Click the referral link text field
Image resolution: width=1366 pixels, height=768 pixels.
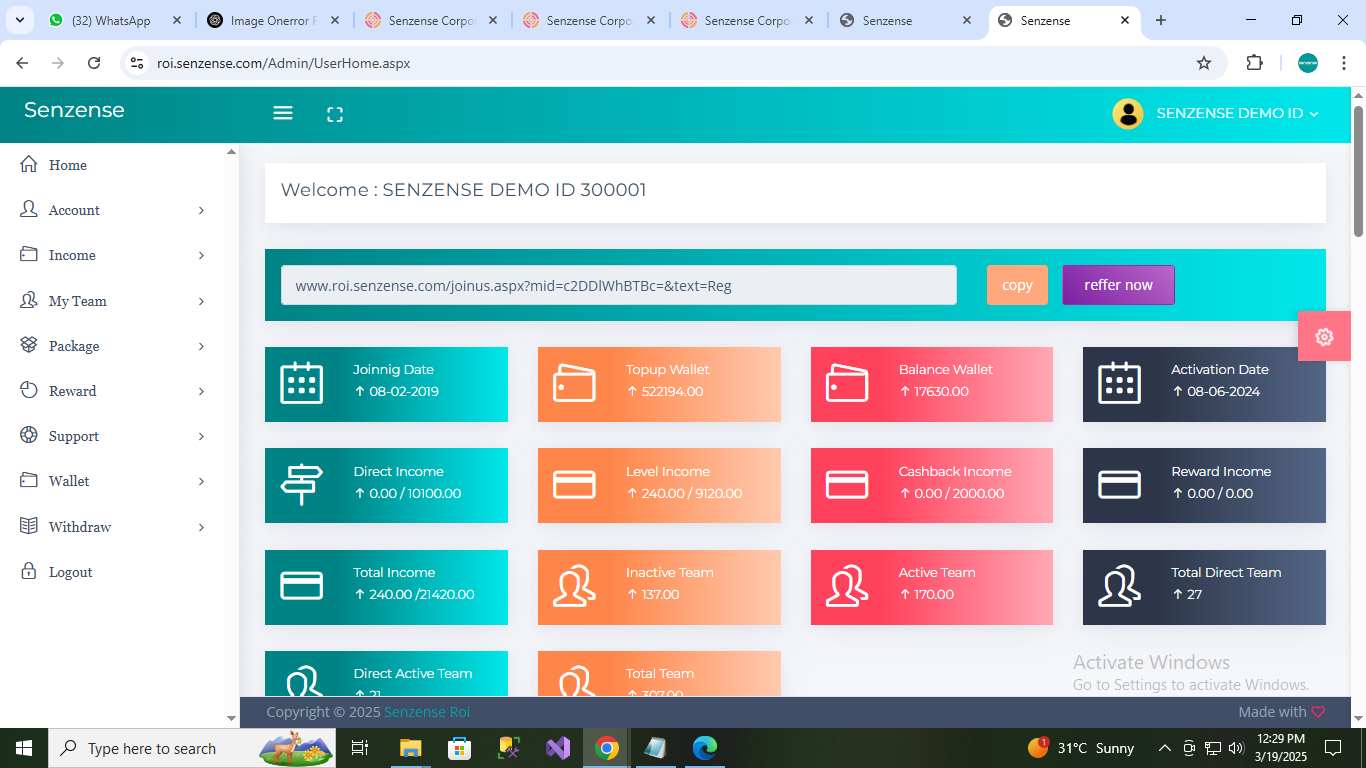coord(619,285)
